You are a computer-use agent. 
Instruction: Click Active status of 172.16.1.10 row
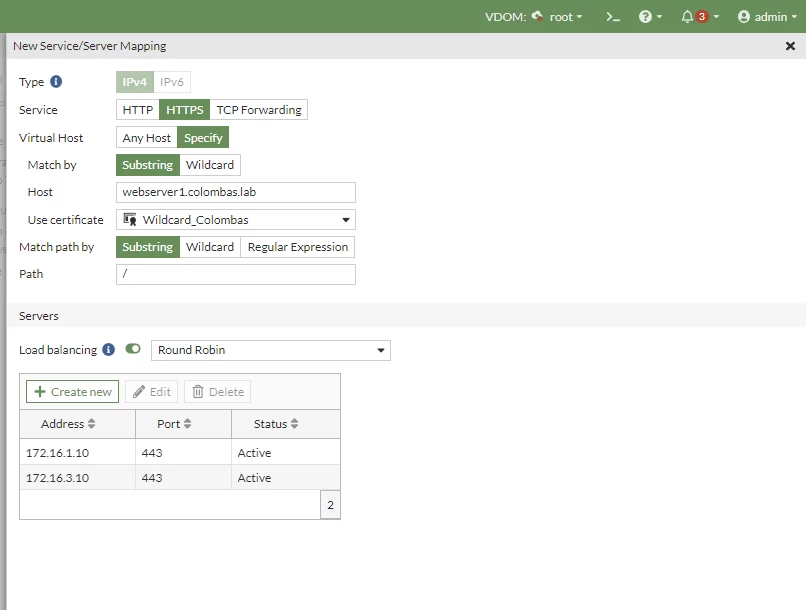[x=254, y=453]
